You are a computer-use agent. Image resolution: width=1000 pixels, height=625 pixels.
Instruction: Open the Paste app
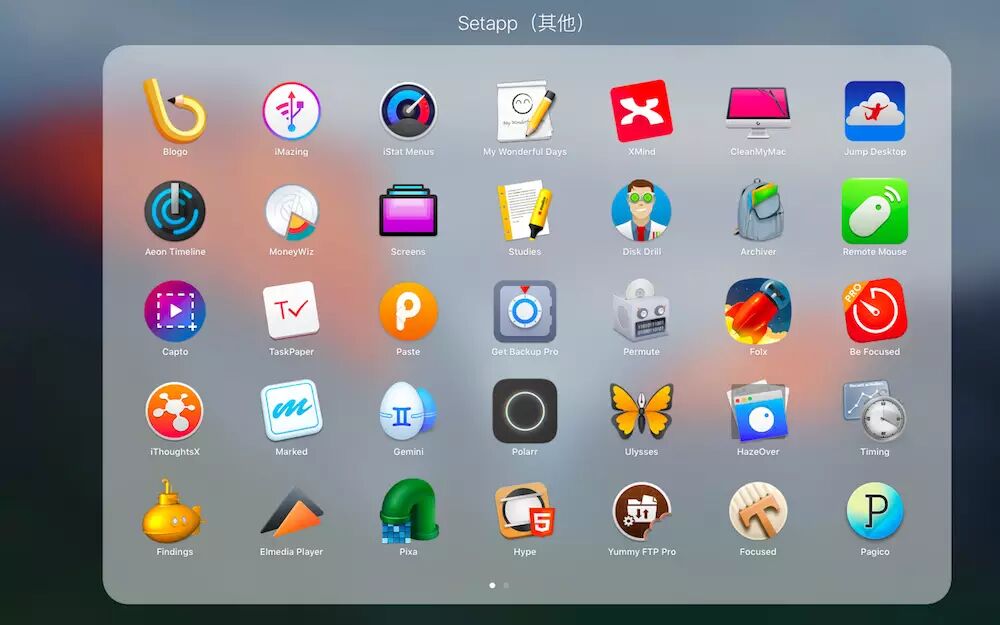[x=408, y=311]
